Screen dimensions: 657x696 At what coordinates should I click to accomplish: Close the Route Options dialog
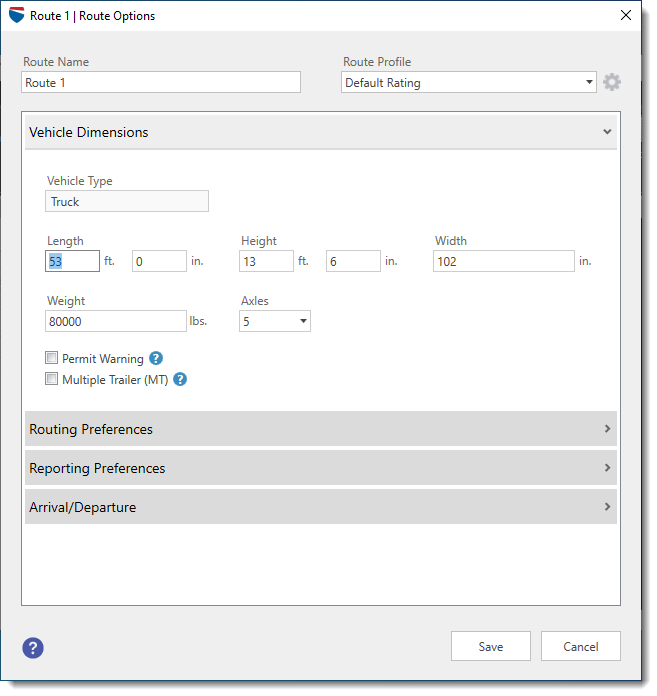pyautogui.click(x=626, y=16)
